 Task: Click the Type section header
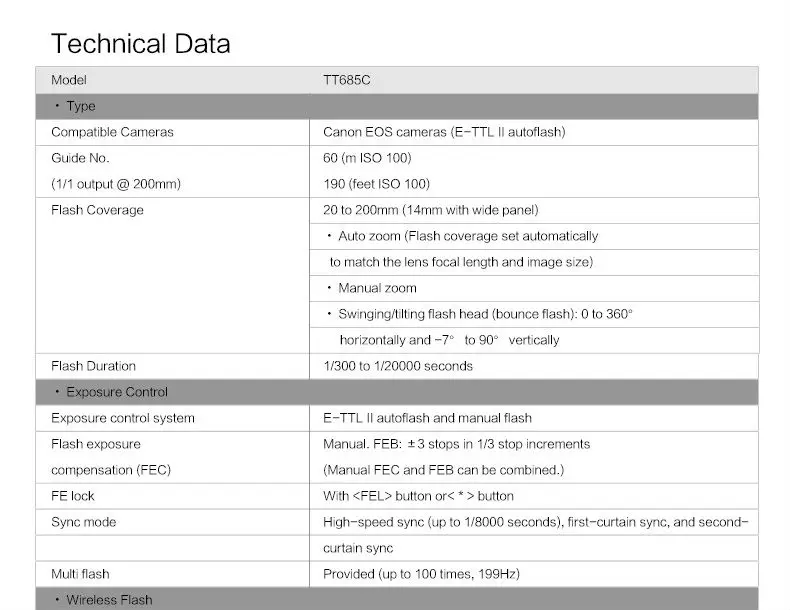[x=80, y=106]
